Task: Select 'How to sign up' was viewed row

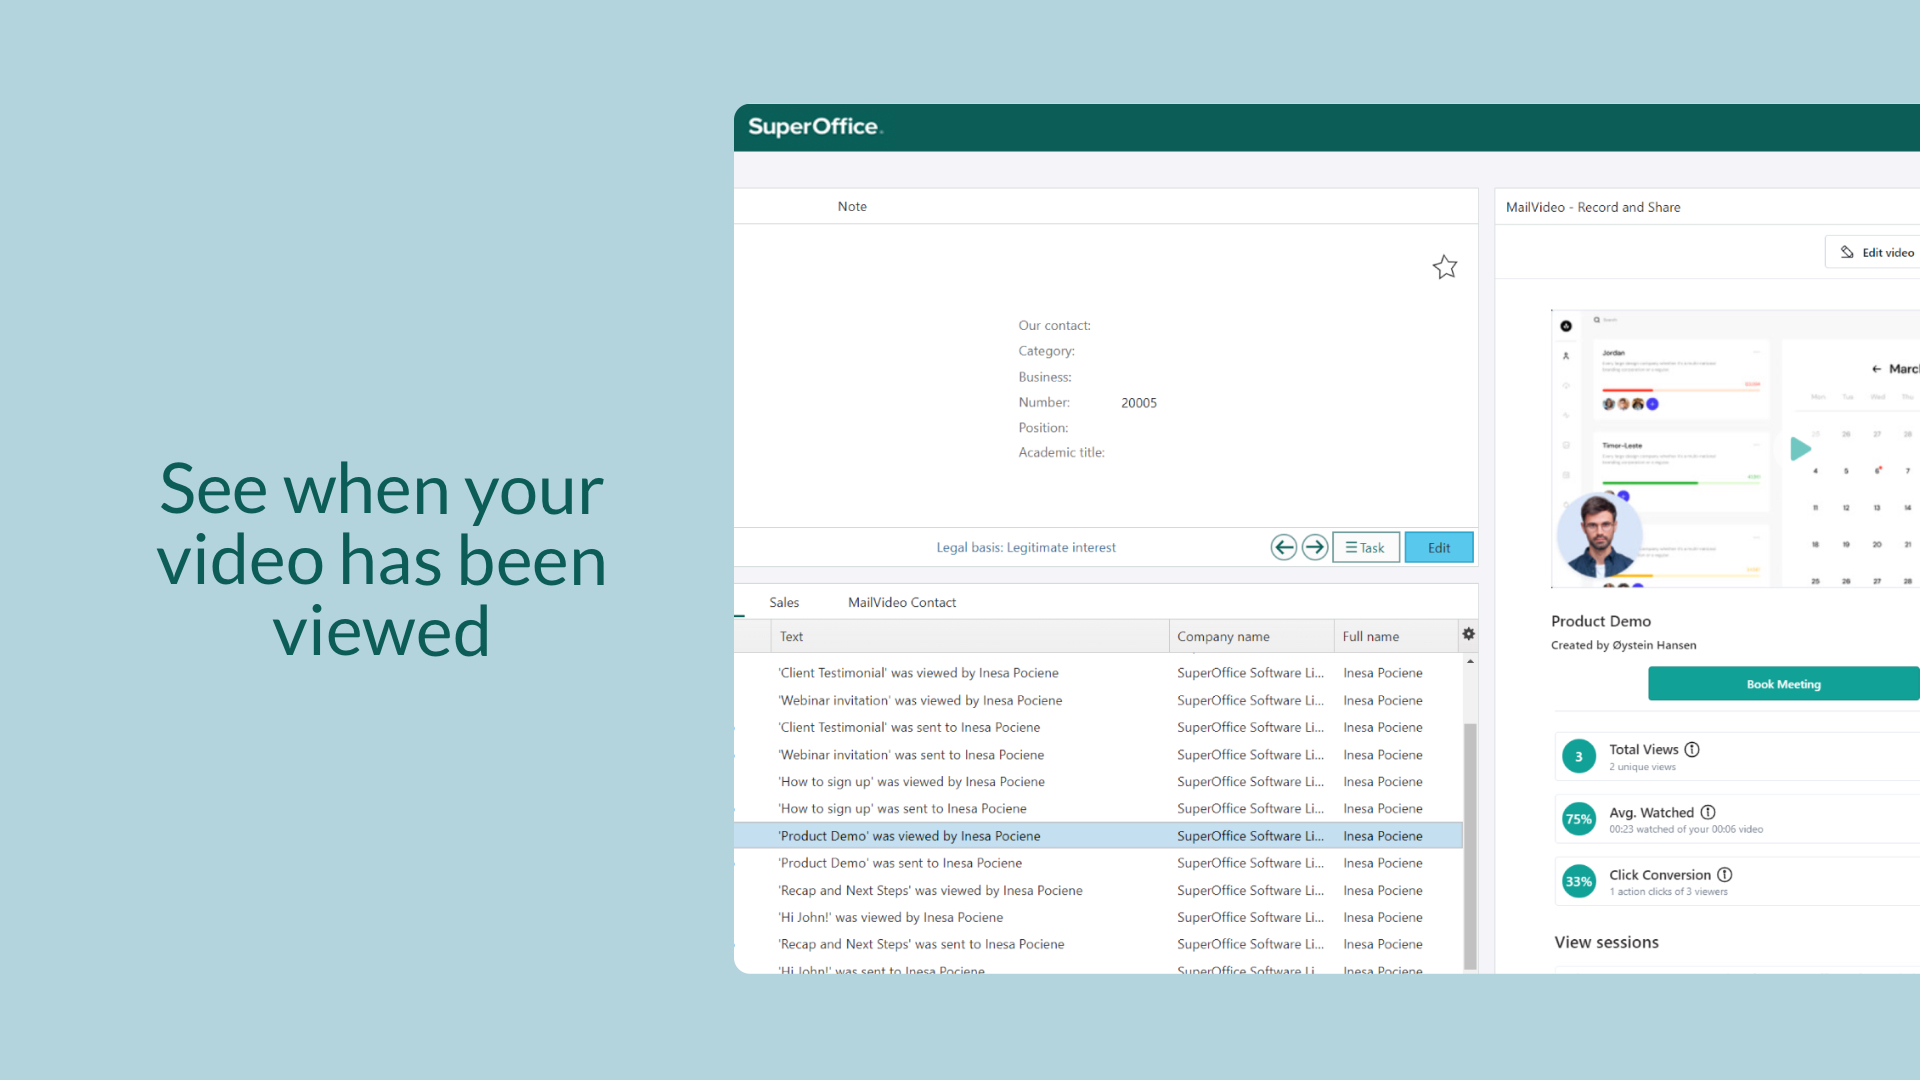Action: (1098, 781)
